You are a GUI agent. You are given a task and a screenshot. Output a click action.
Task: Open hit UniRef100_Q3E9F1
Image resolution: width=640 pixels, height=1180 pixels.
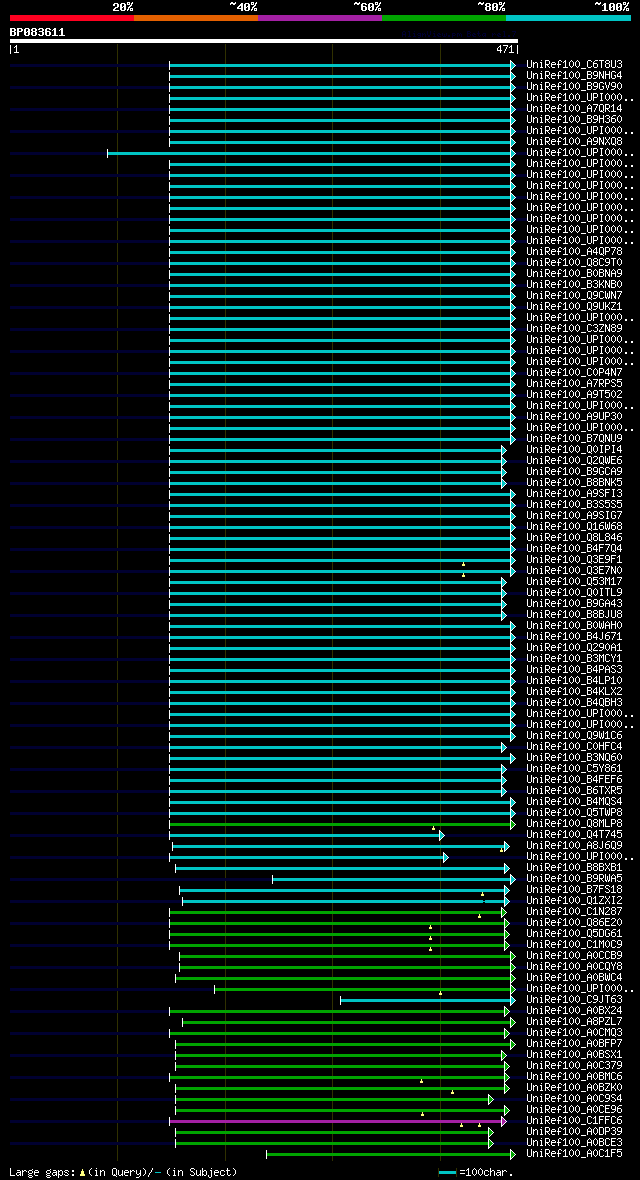click(574, 560)
